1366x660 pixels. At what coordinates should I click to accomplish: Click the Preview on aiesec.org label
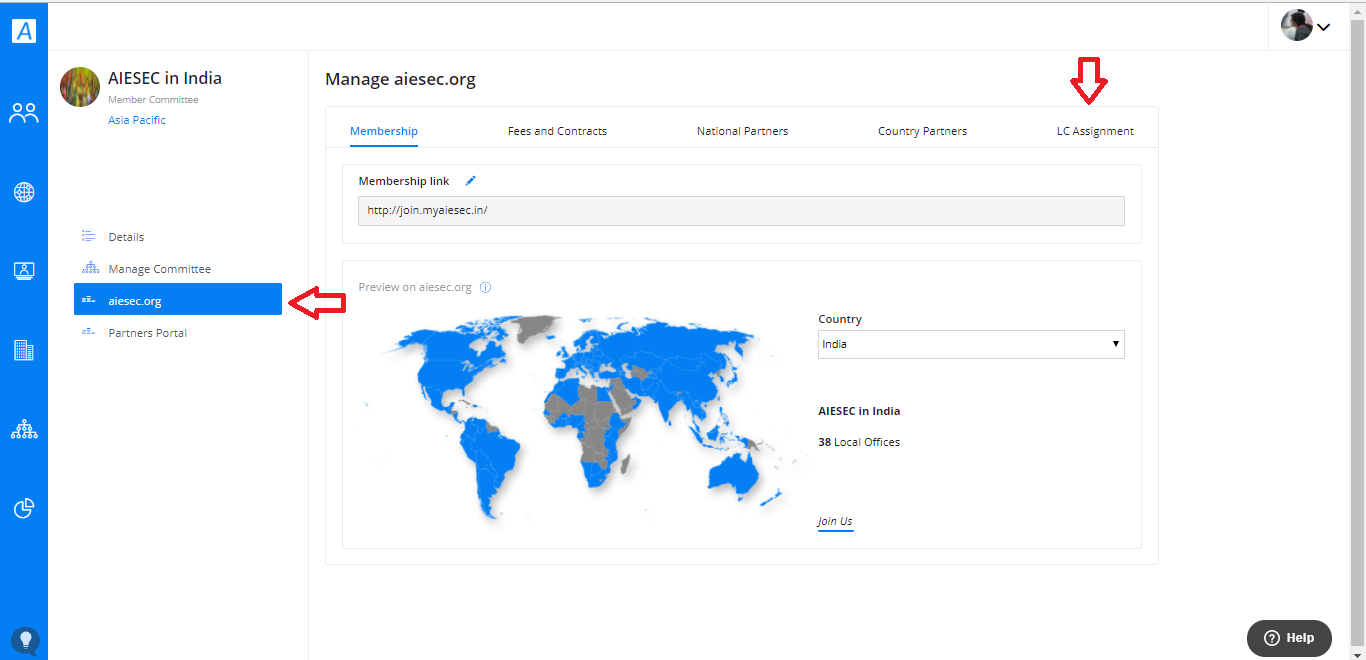pos(415,288)
